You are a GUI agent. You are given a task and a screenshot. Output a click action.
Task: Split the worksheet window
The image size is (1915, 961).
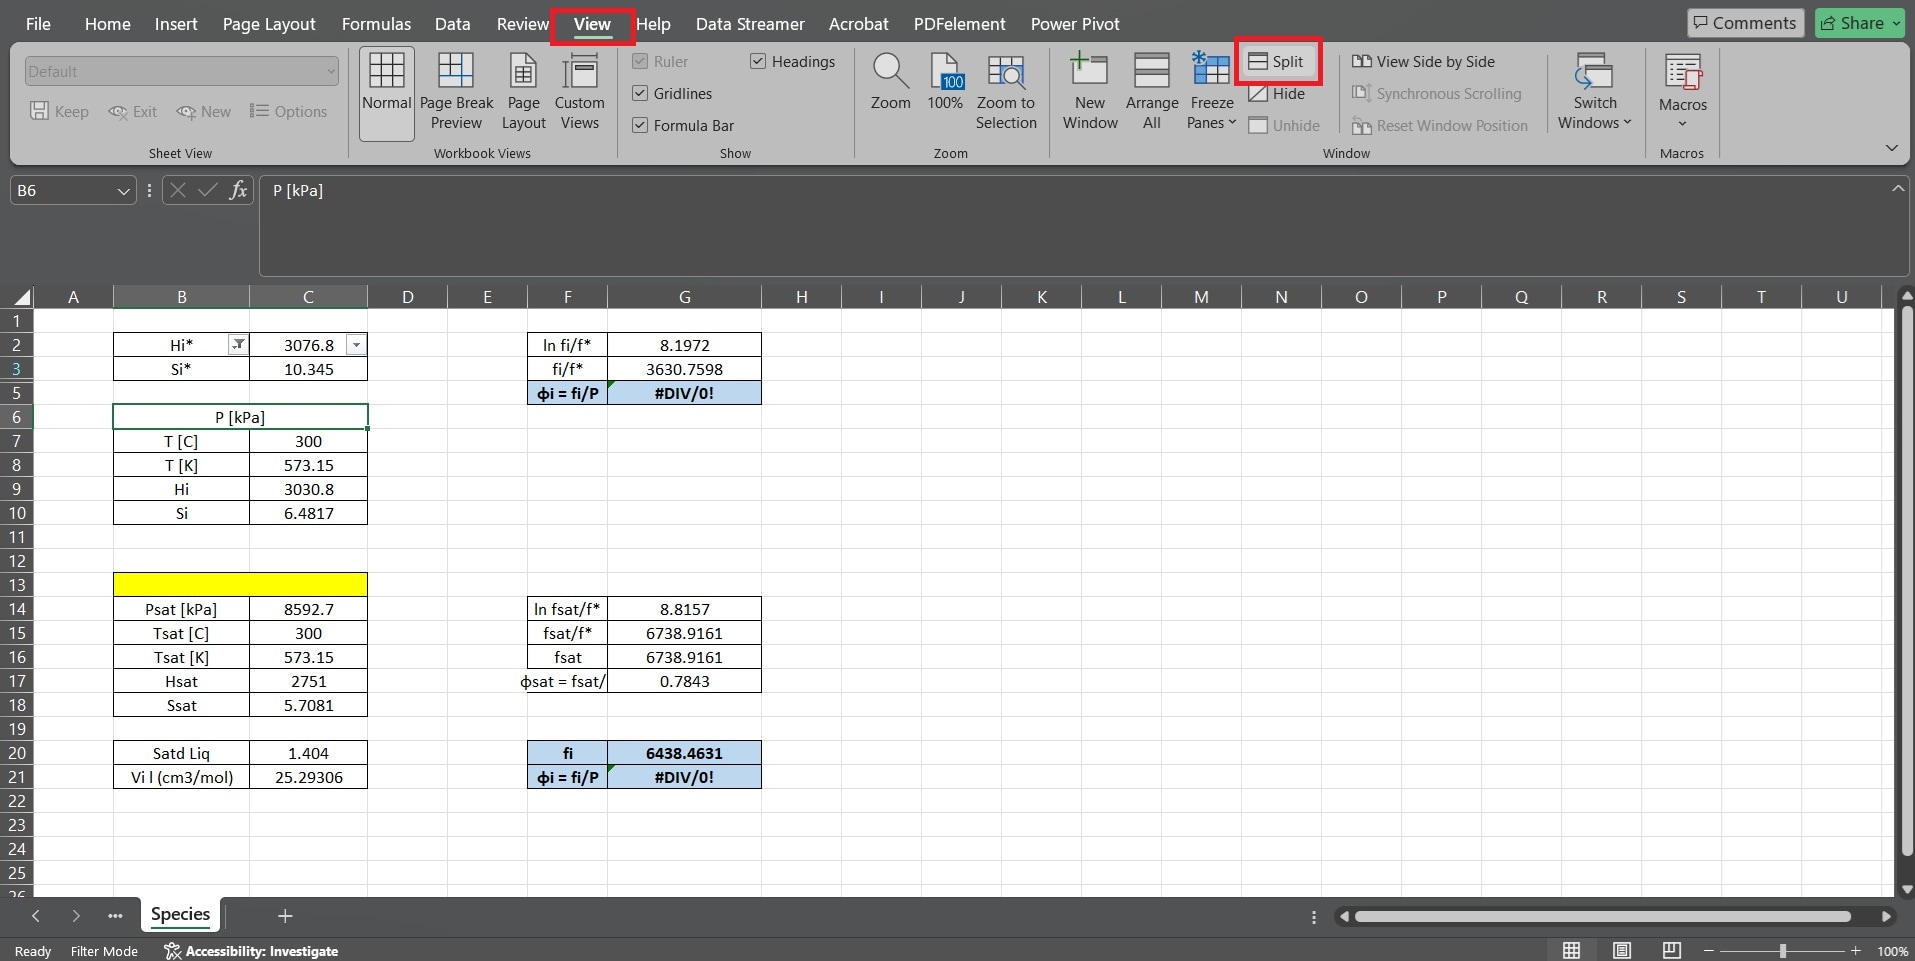coord(1277,62)
